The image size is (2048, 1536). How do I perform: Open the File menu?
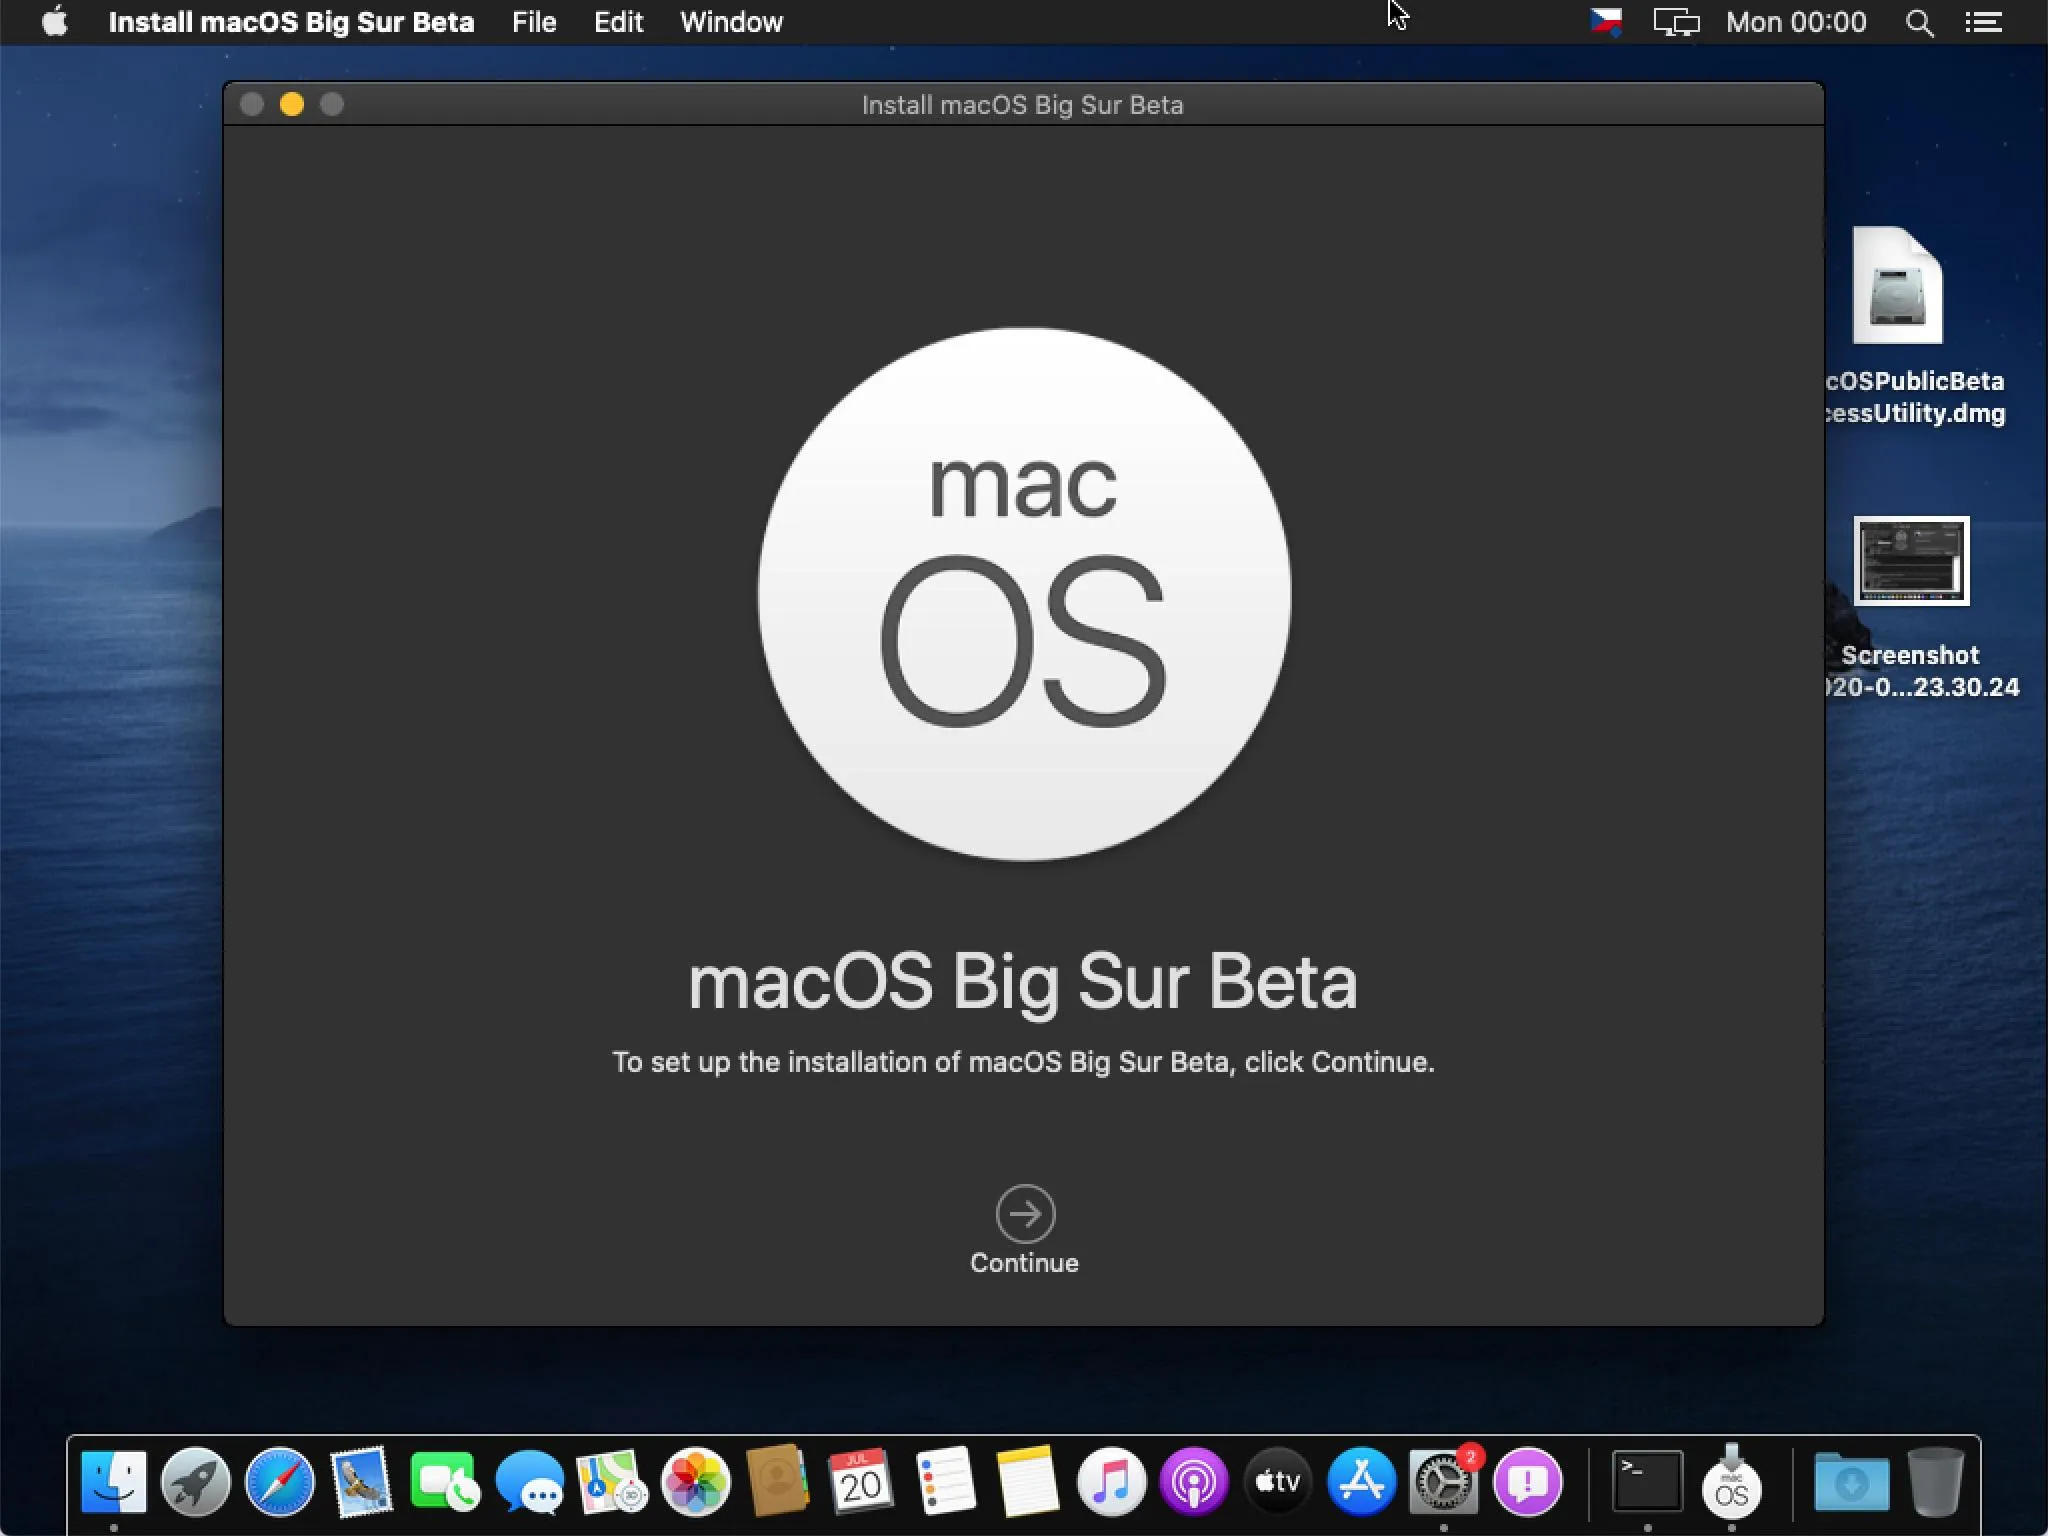tap(534, 22)
